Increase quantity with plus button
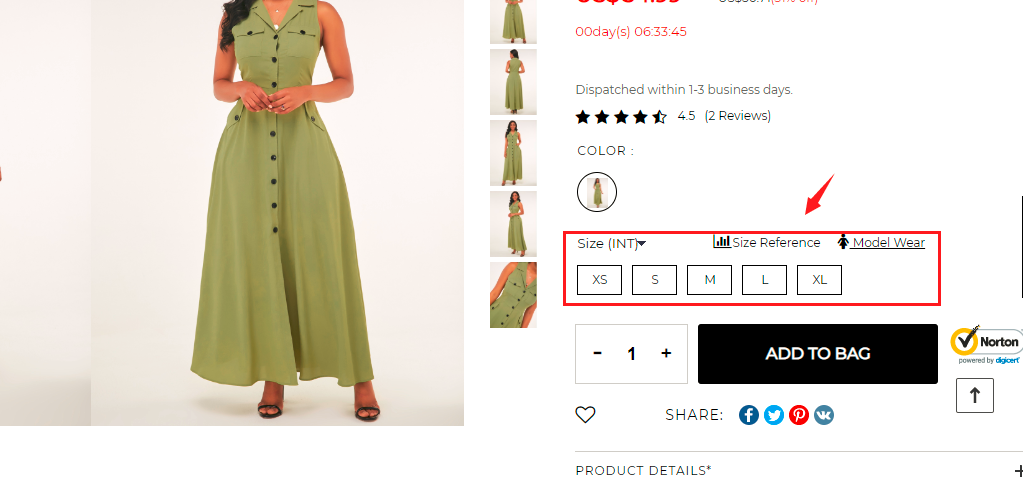 point(666,353)
